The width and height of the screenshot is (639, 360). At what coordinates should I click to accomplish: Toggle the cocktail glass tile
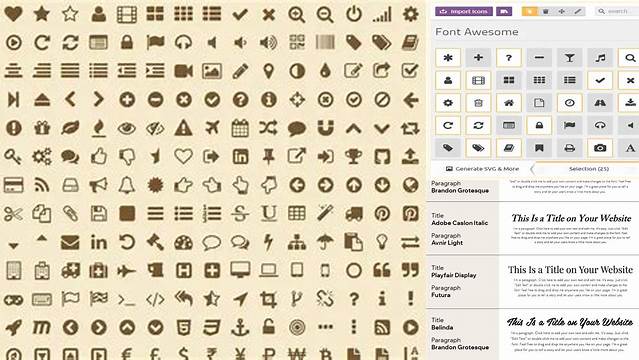click(570, 58)
